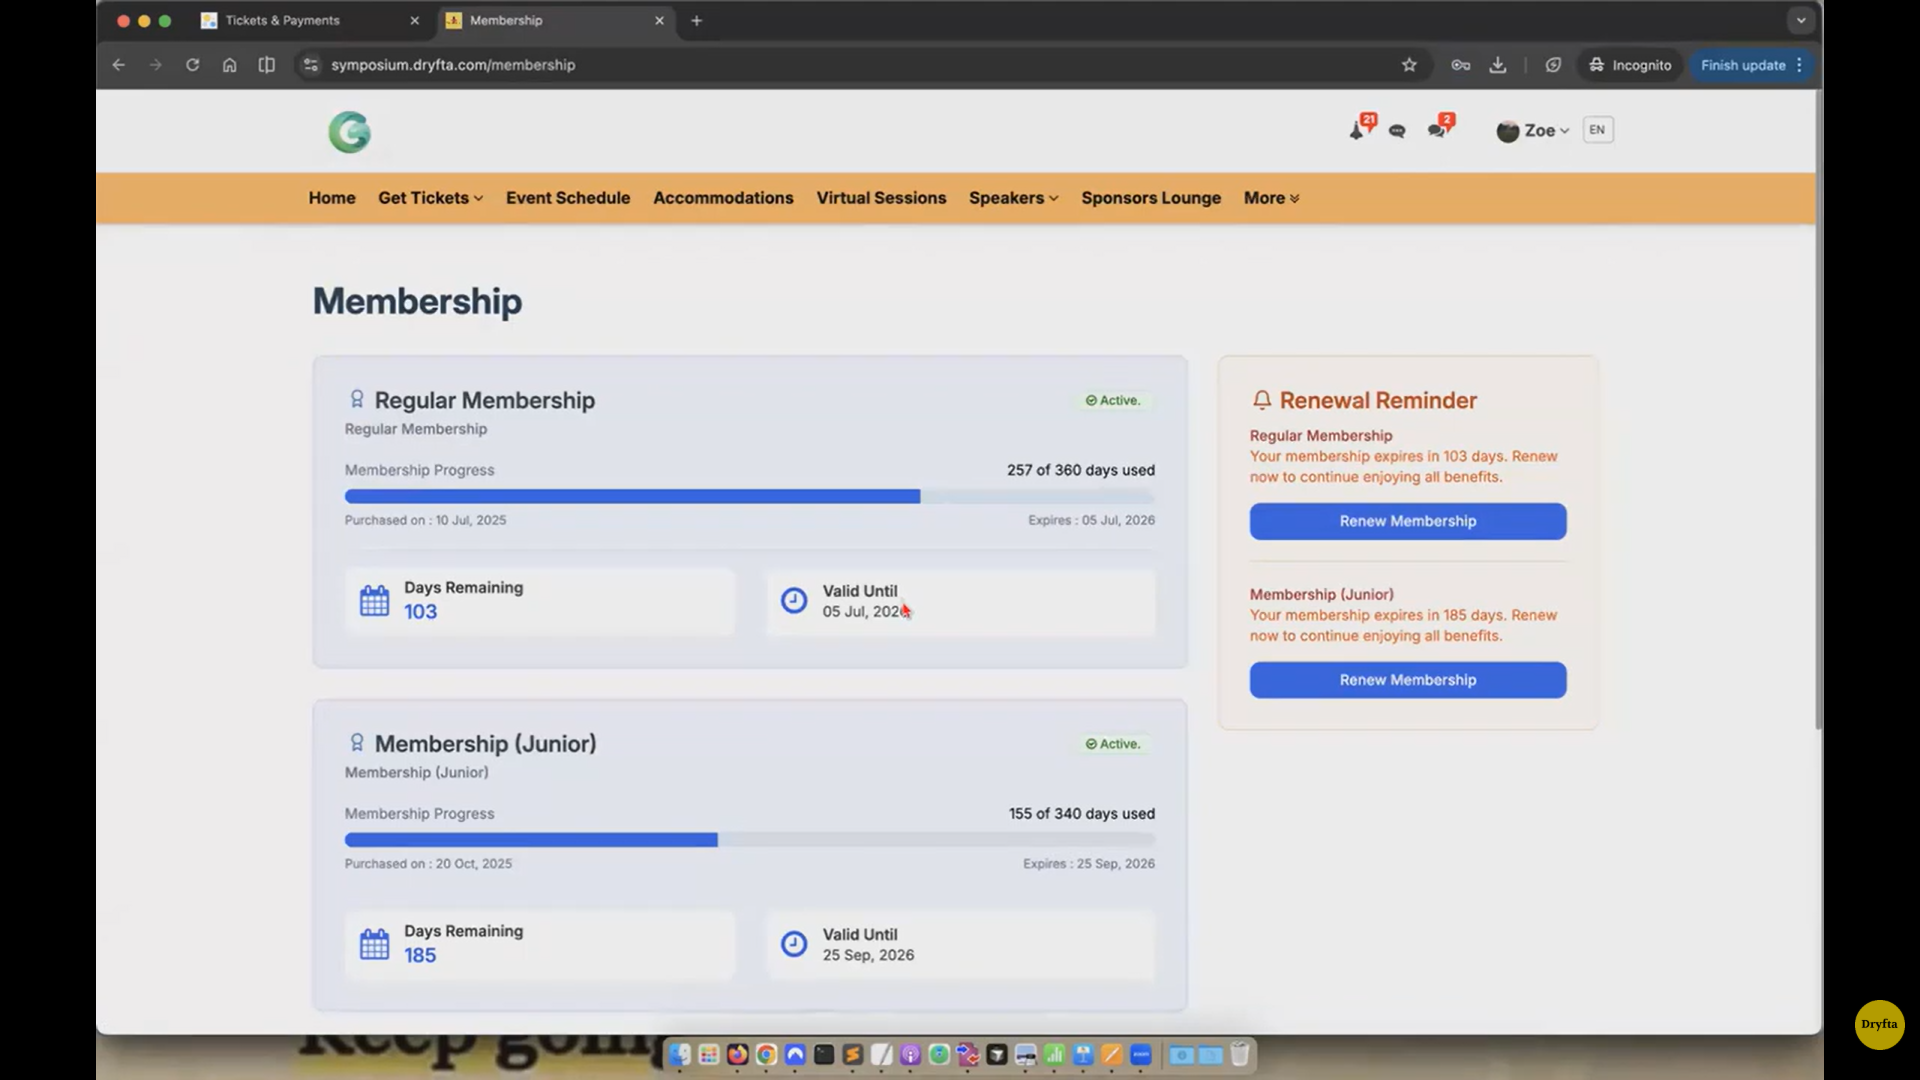Bookmark page with star icon
This screenshot has width=1920, height=1080.
coord(1409,65)
